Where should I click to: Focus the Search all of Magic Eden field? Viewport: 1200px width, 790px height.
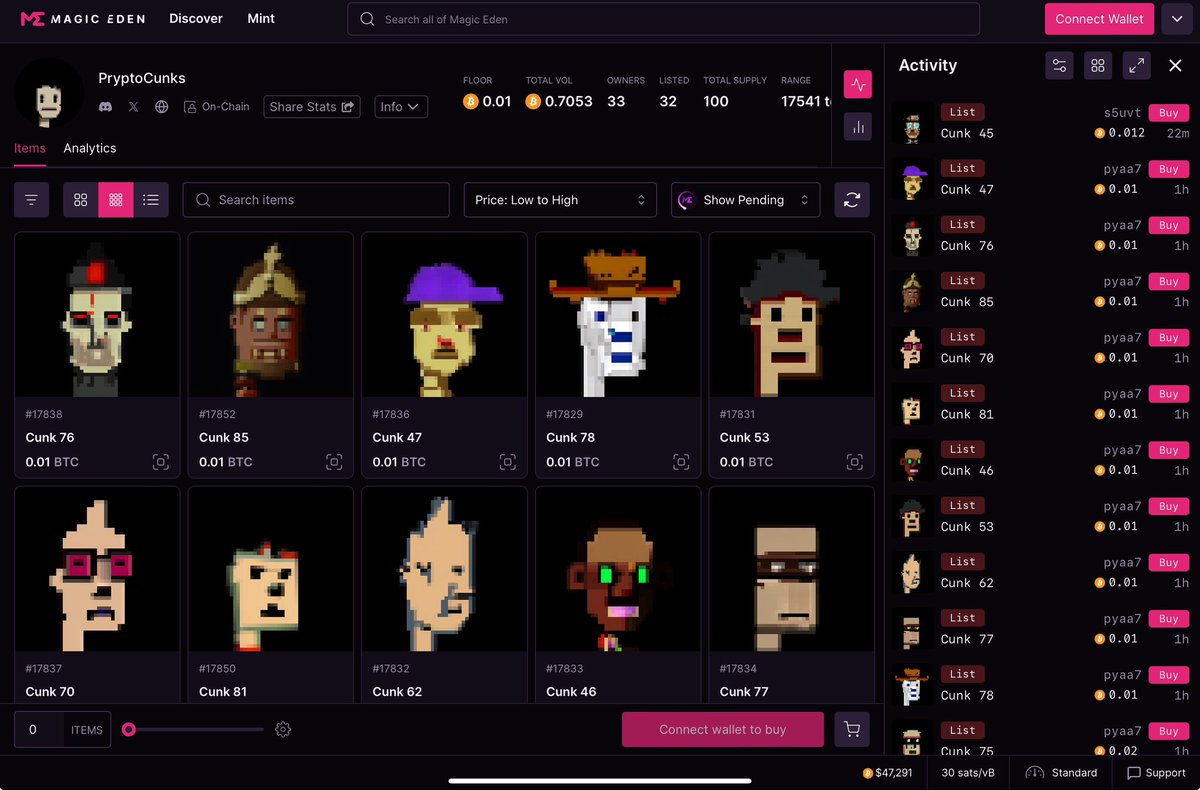(x=663, y=19)
